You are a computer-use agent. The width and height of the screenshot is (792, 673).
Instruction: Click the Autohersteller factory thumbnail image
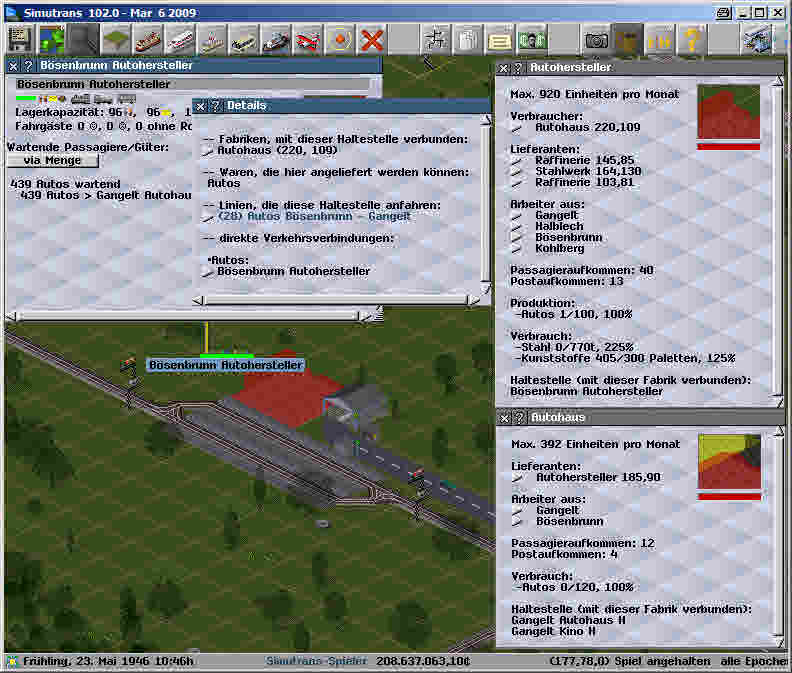click(x=728, y=112)
